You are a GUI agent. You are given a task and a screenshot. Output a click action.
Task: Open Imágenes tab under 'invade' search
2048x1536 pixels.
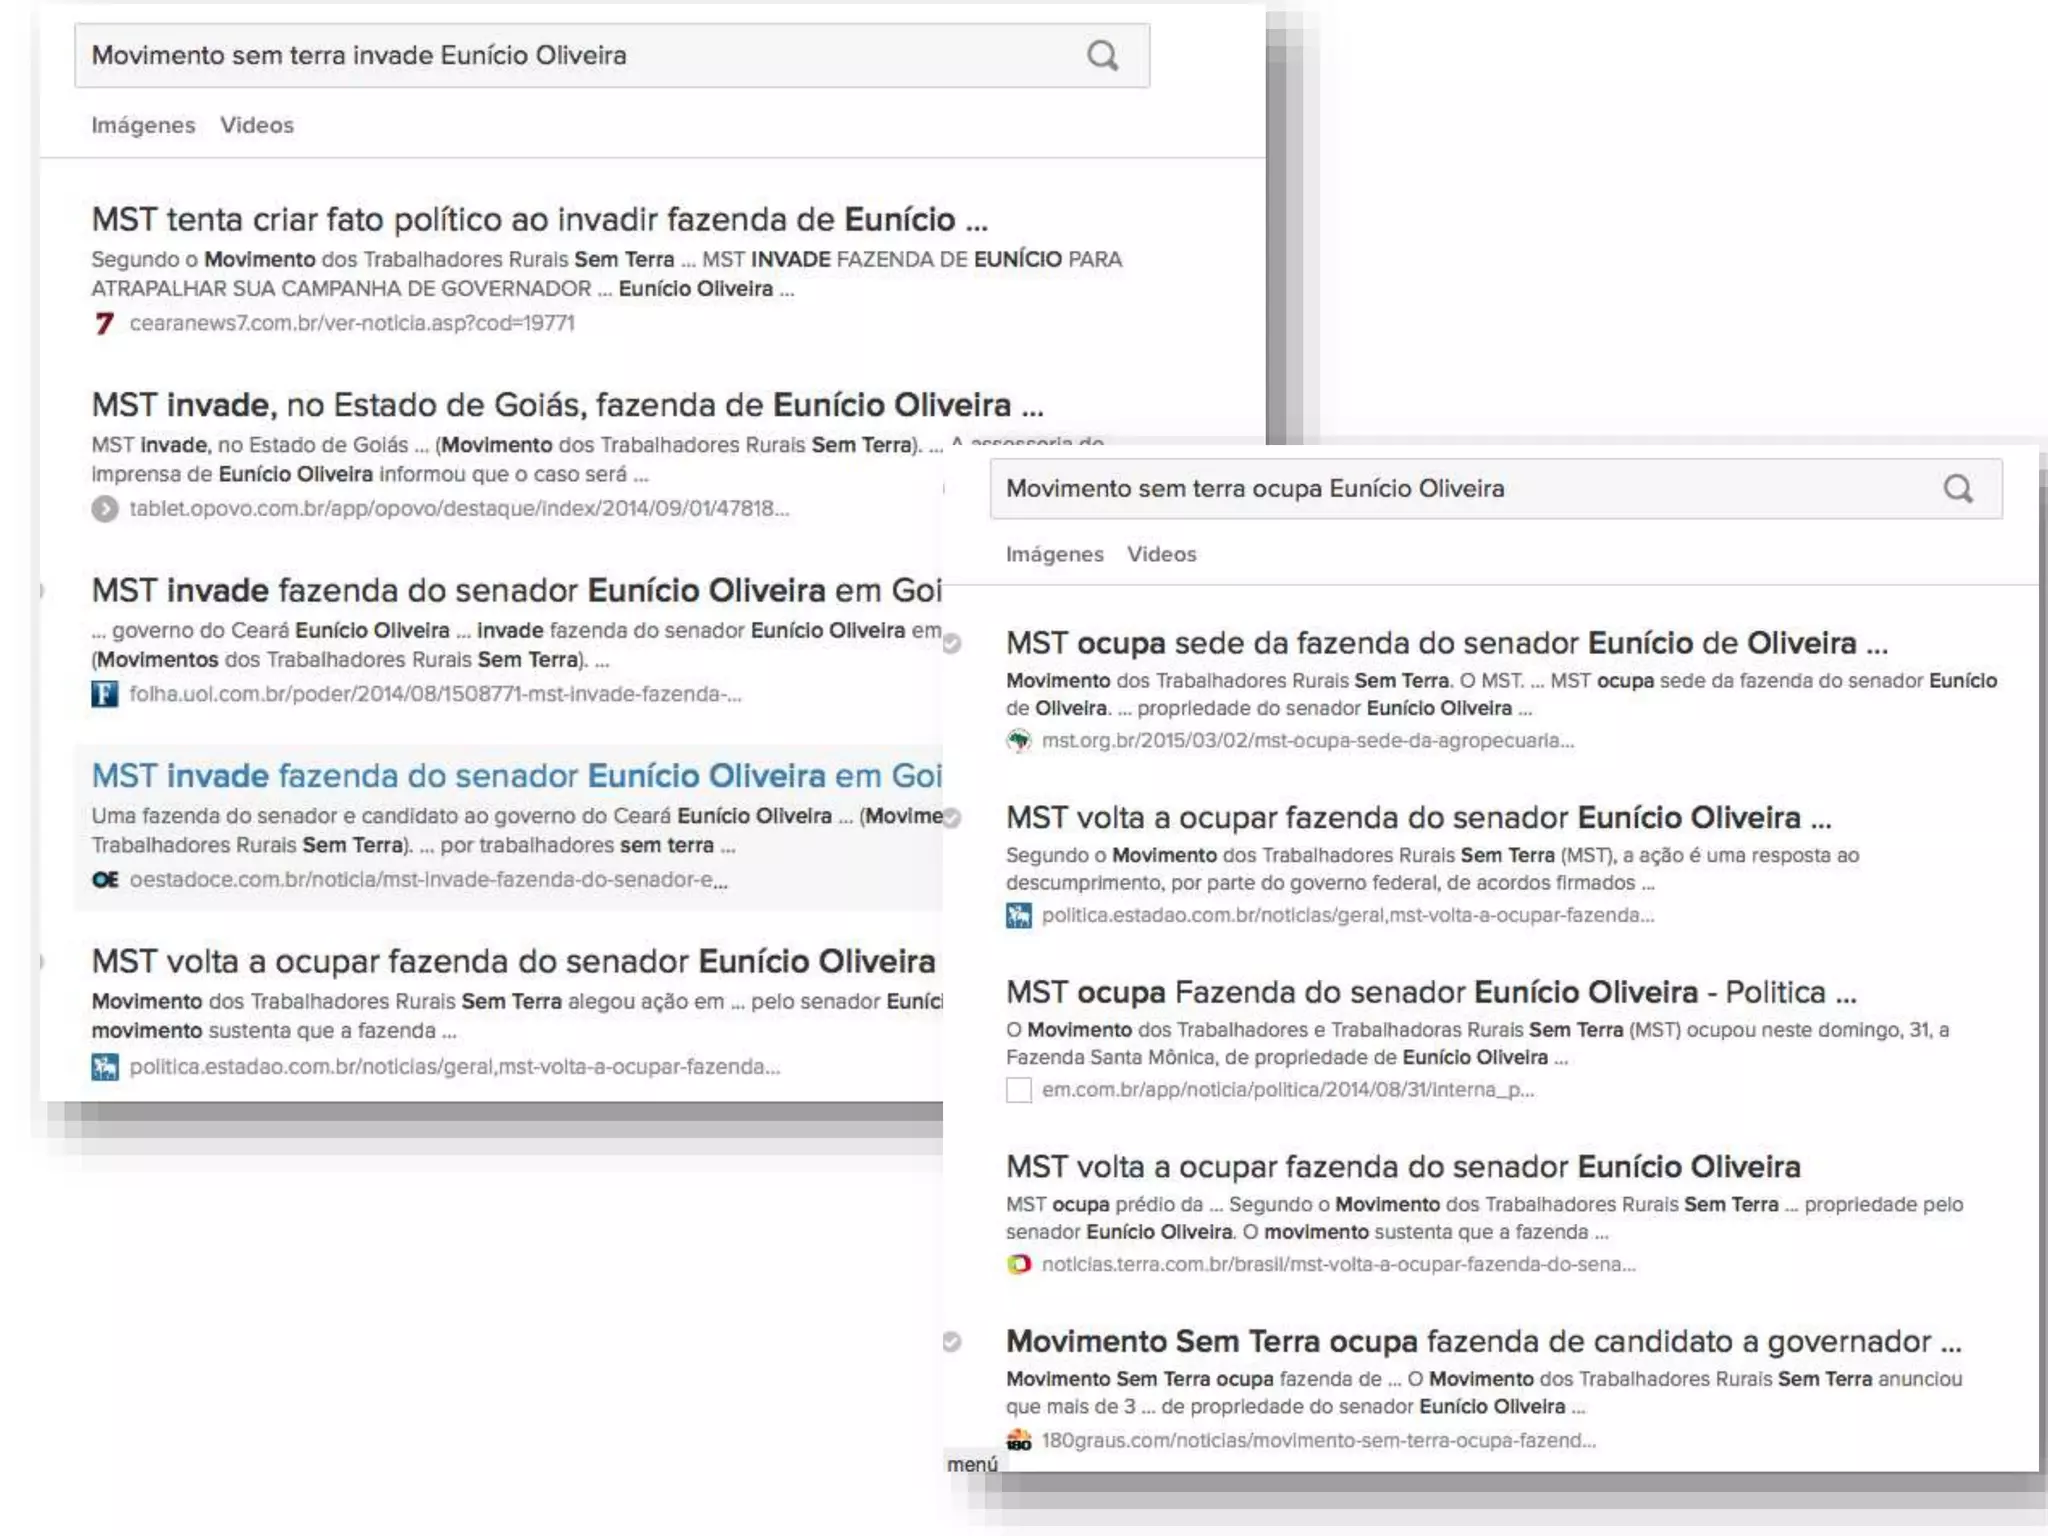(143, 125)
